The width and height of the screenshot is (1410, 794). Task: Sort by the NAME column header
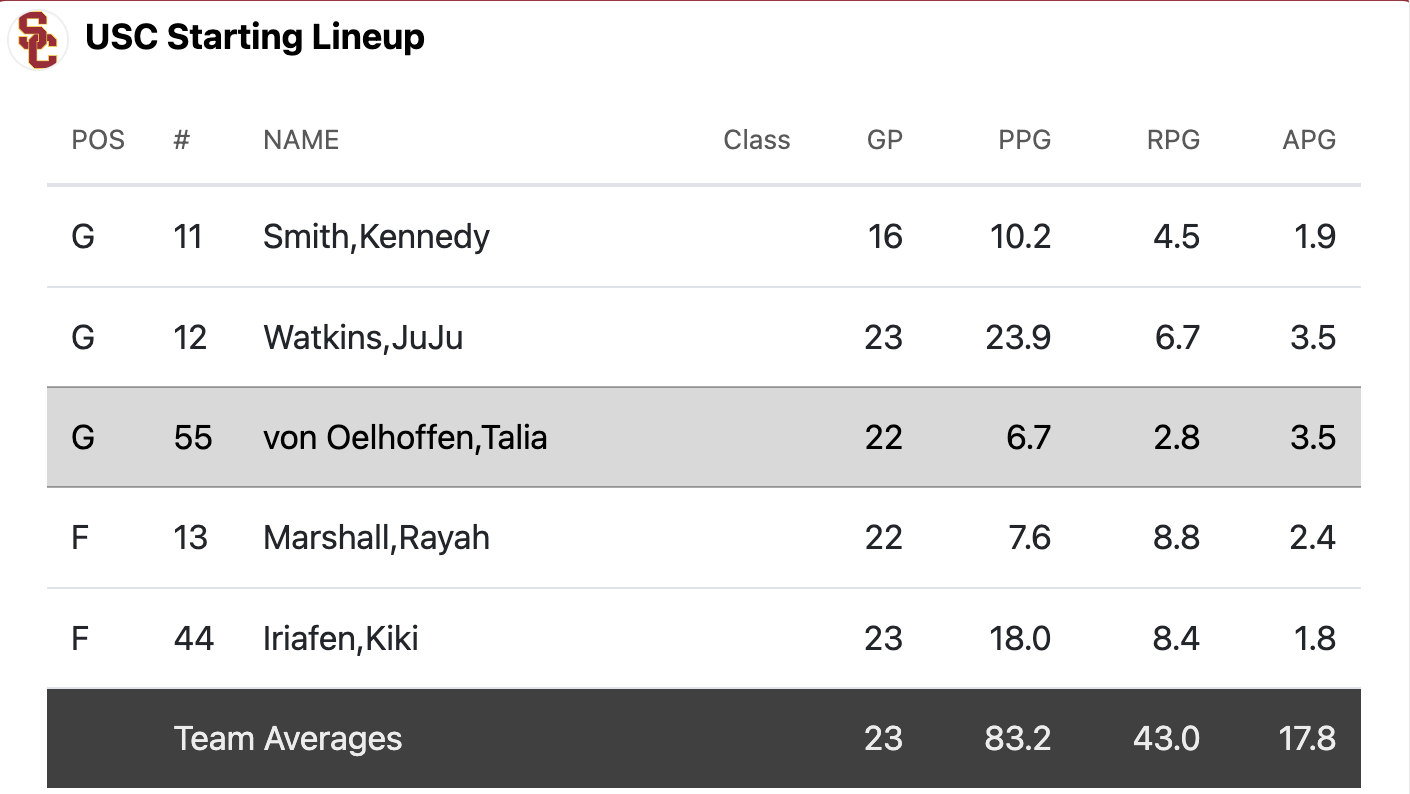[301, 140]
